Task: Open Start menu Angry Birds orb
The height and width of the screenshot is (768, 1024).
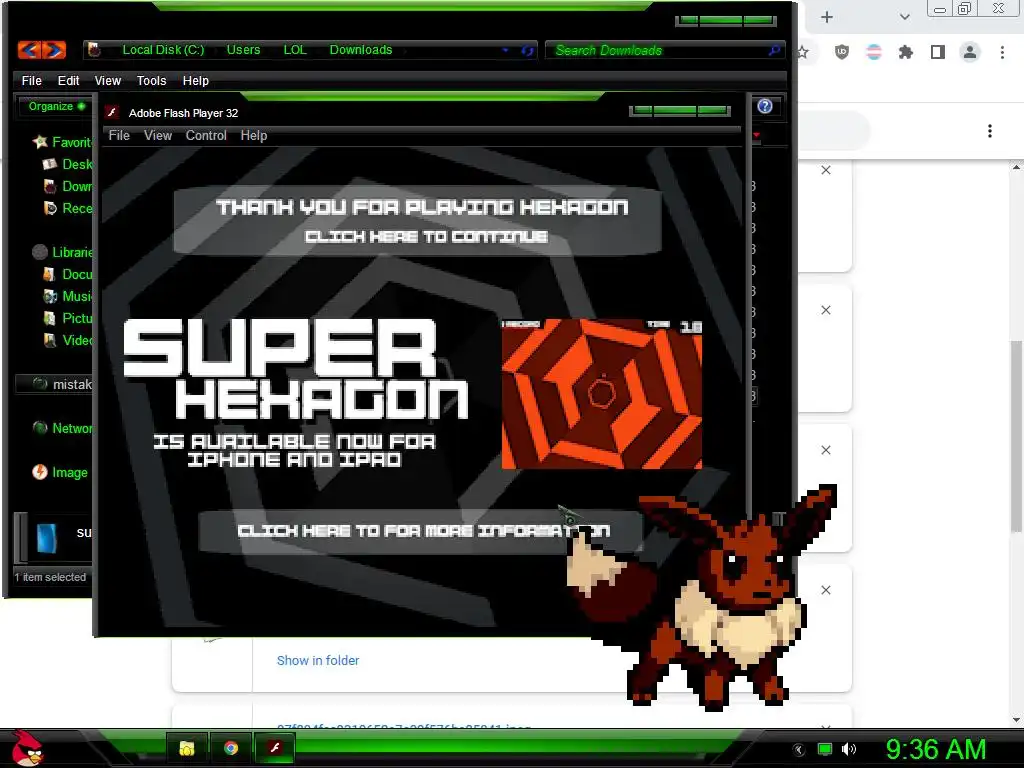Action: coord(28,748)
